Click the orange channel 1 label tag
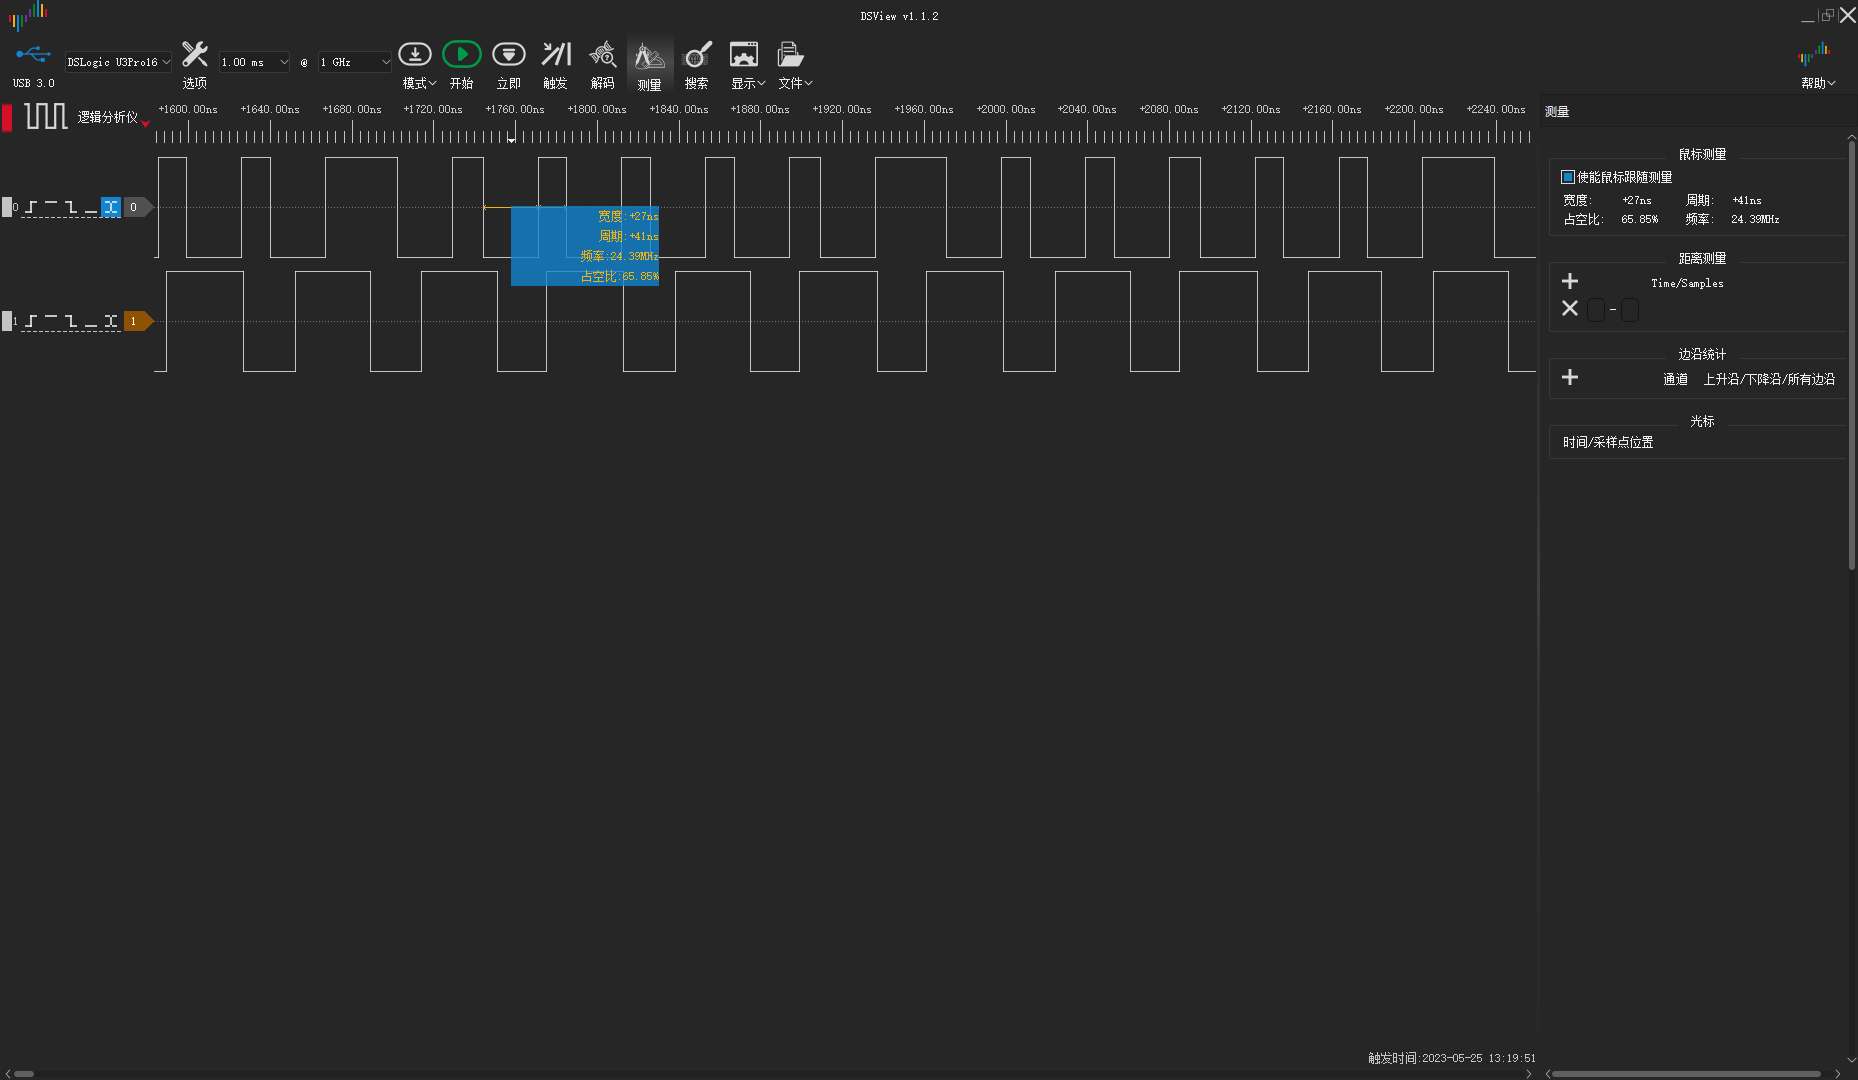The image size is (1858, 1080). coord(138,321)
